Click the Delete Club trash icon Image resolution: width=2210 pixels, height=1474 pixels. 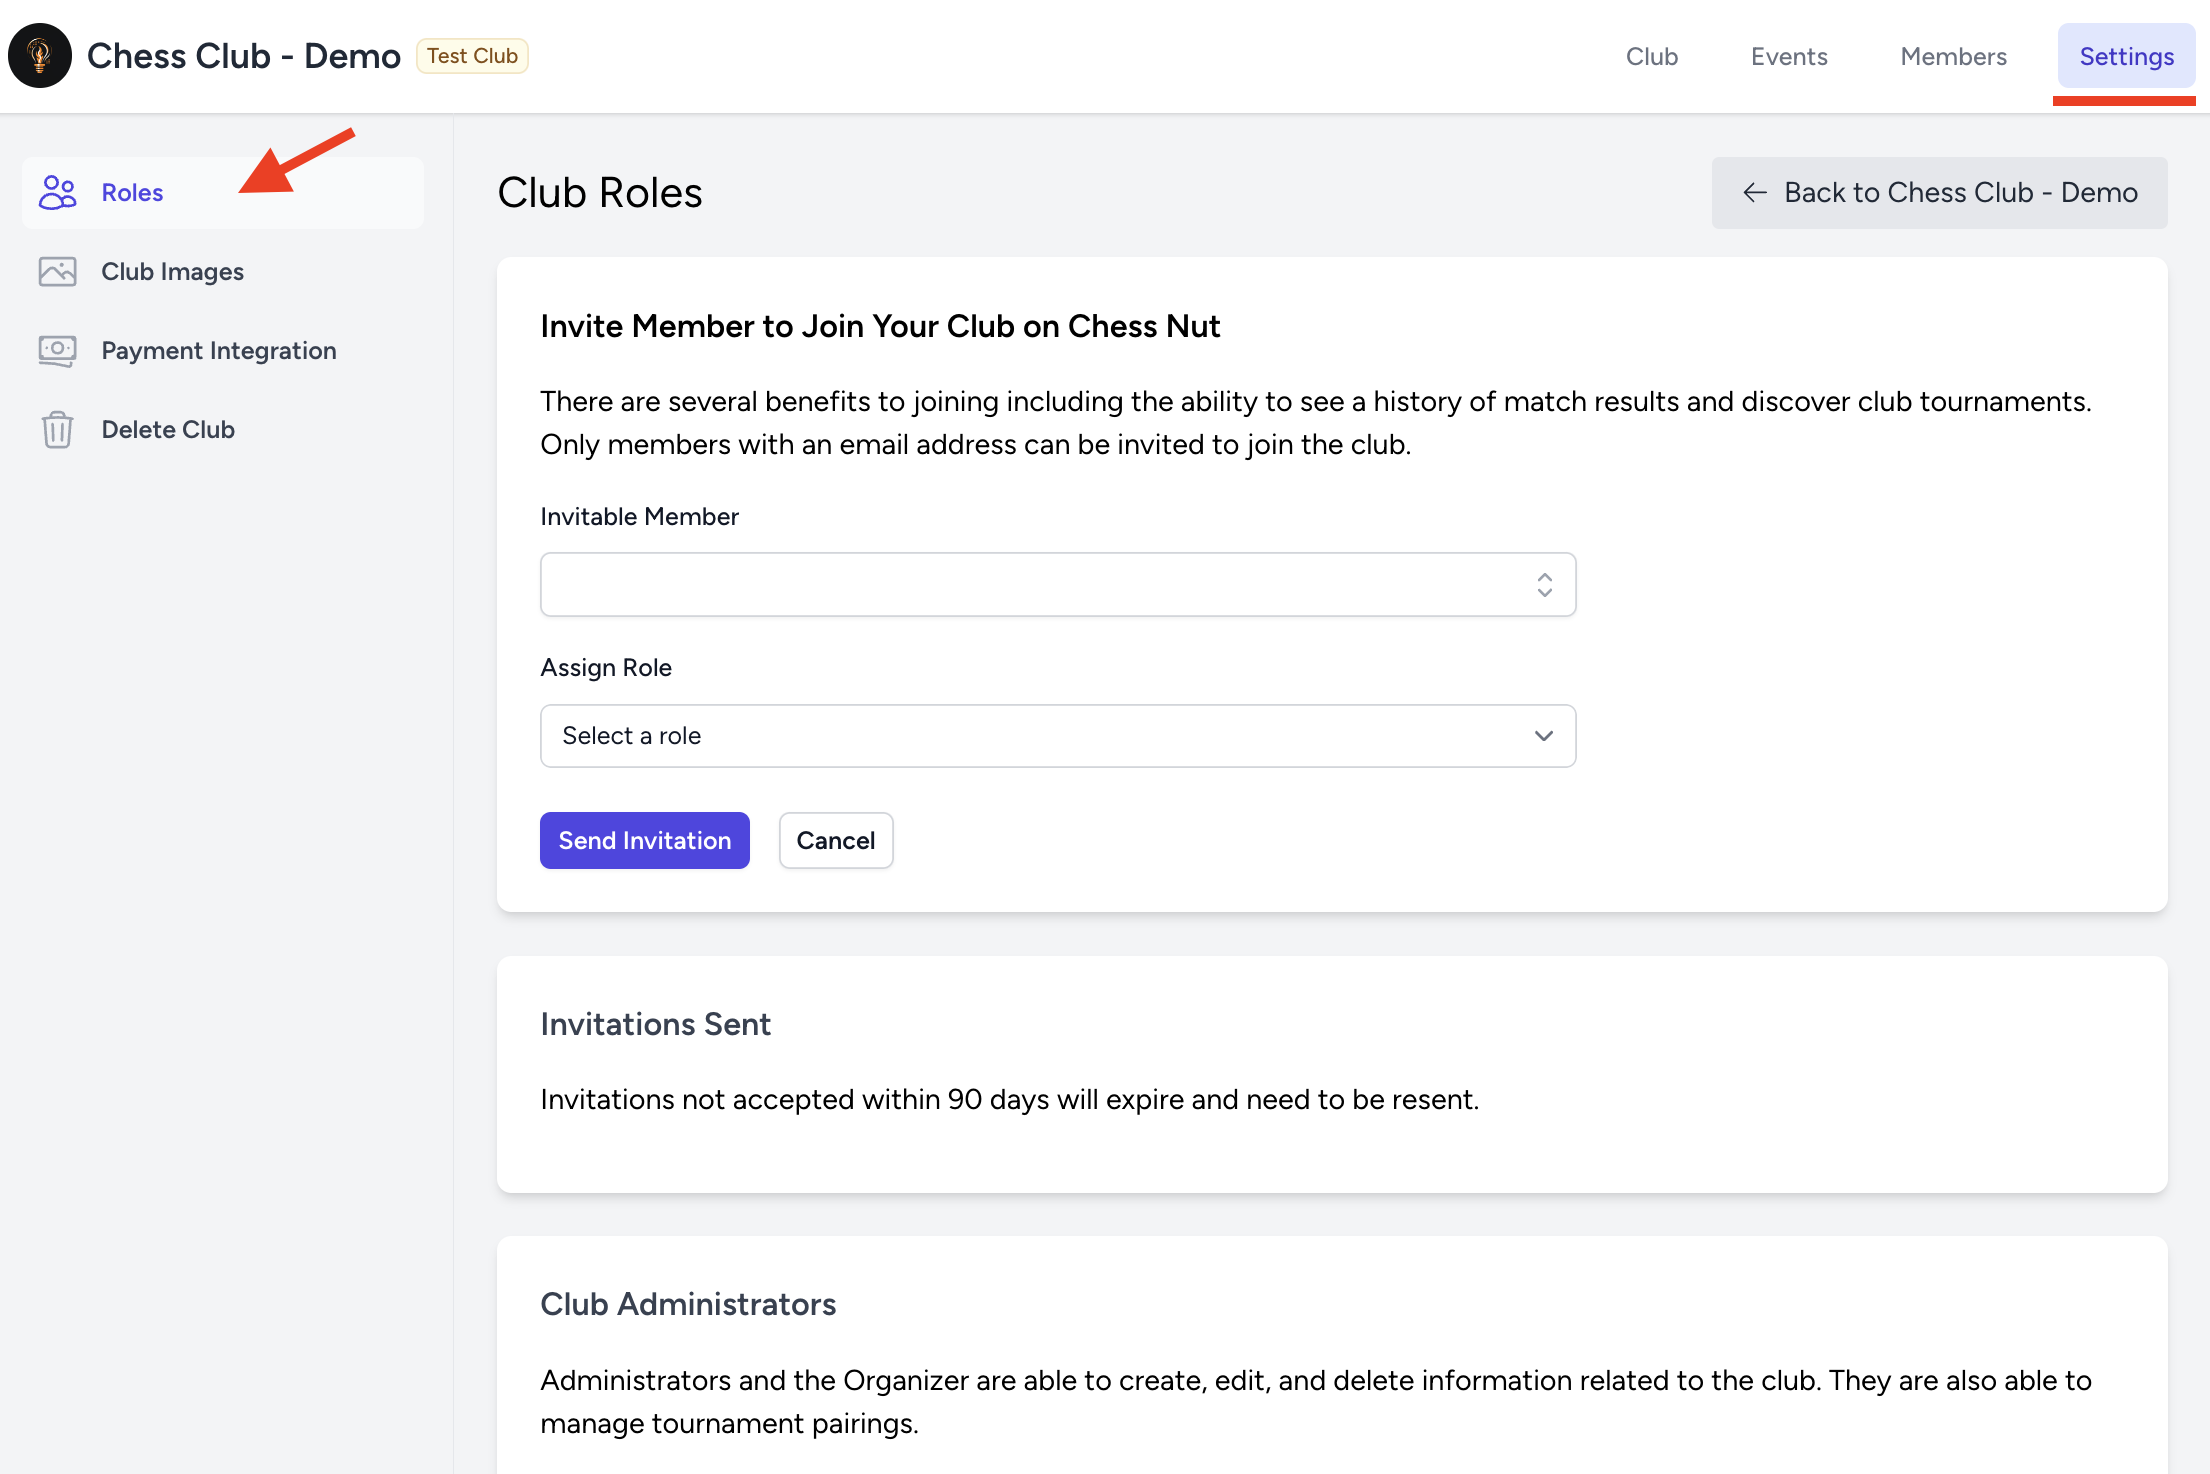coord(57,429)
